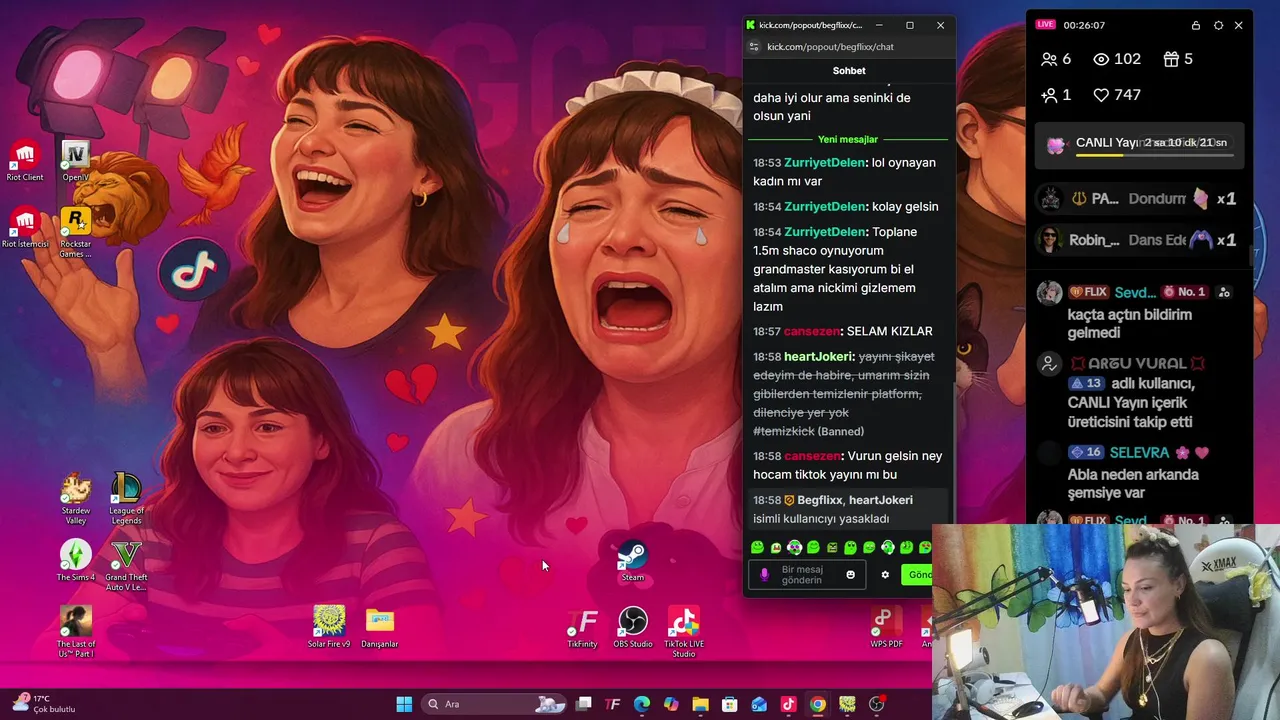Launch Steam from the desktop icon
Screen dimensions: 1280x720
pyautogui.click(x=632, y=561)
